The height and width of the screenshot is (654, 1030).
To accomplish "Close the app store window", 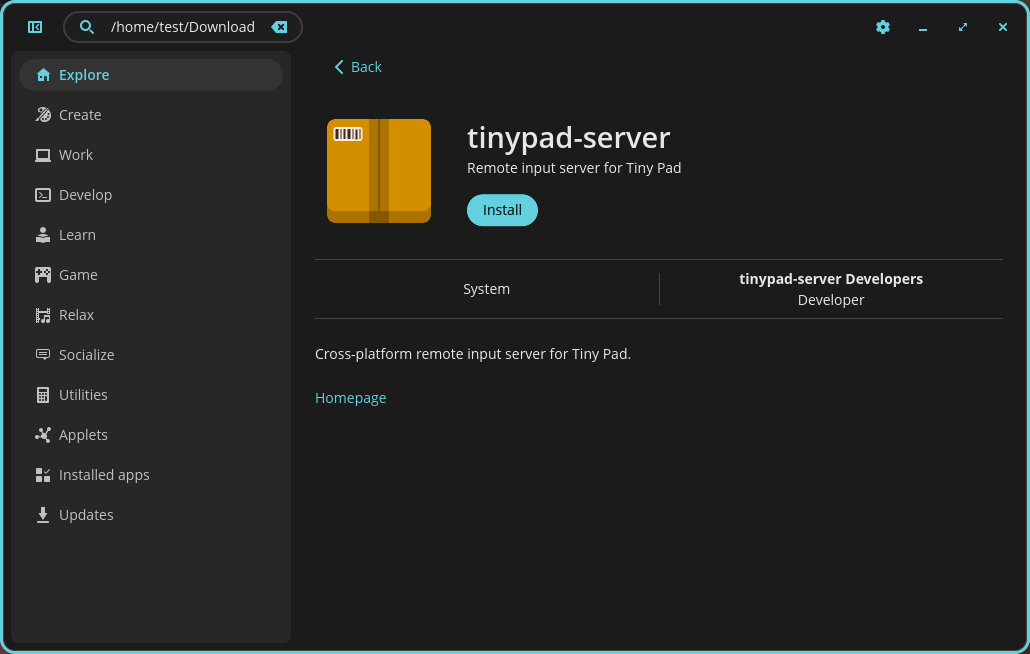I will (1003, 27).
